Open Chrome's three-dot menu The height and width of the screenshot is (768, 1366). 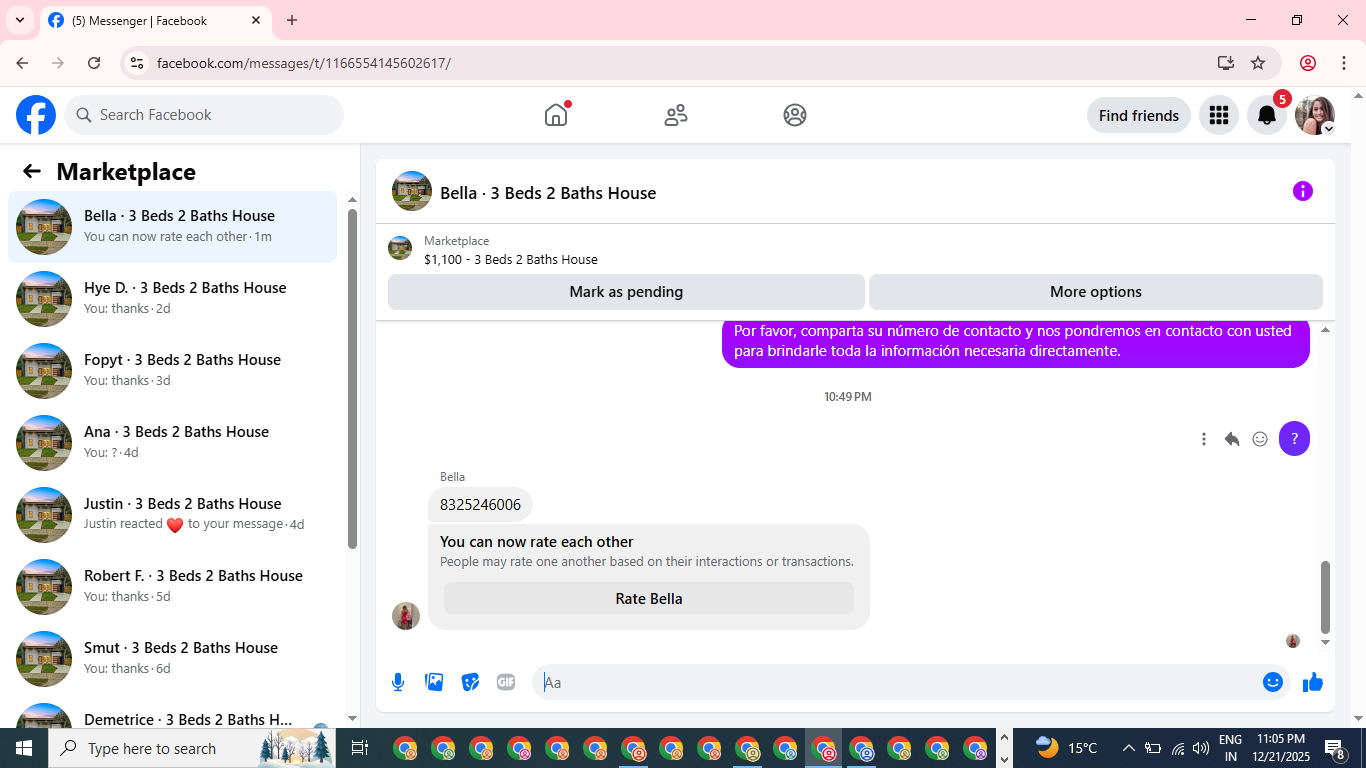(x=1344, y=63)
